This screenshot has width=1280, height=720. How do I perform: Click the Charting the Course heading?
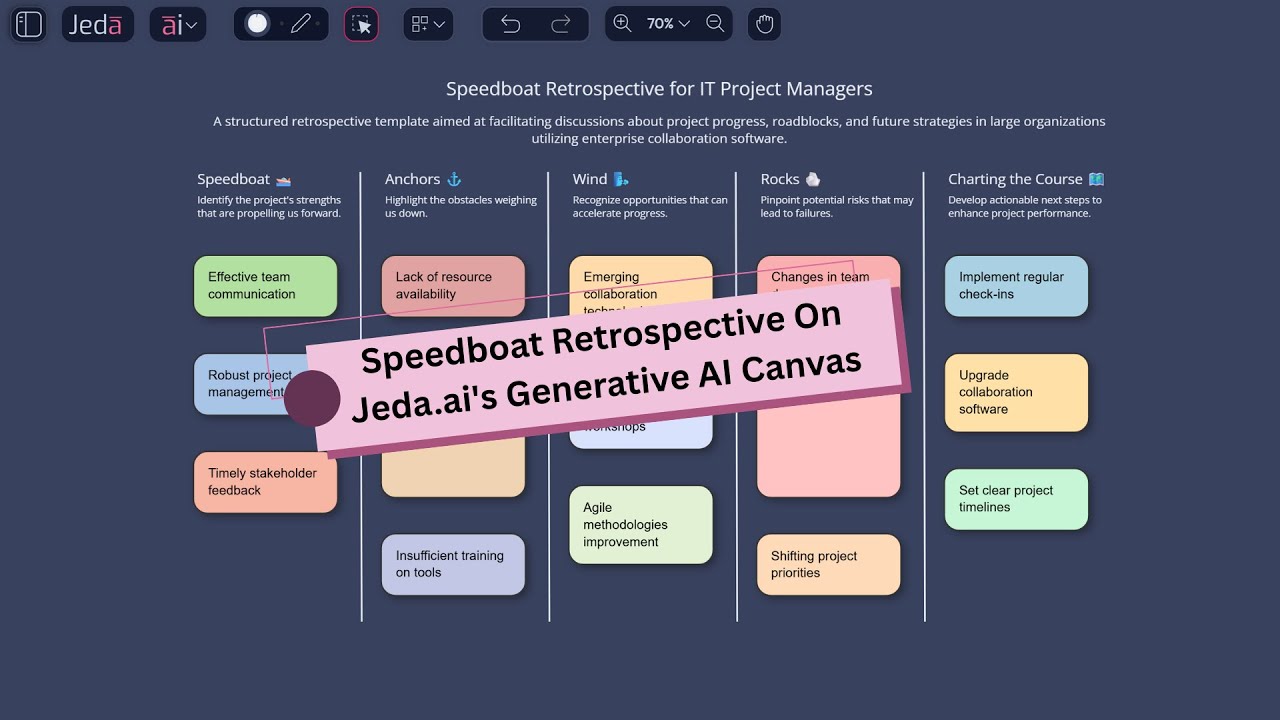point(1015,179)
